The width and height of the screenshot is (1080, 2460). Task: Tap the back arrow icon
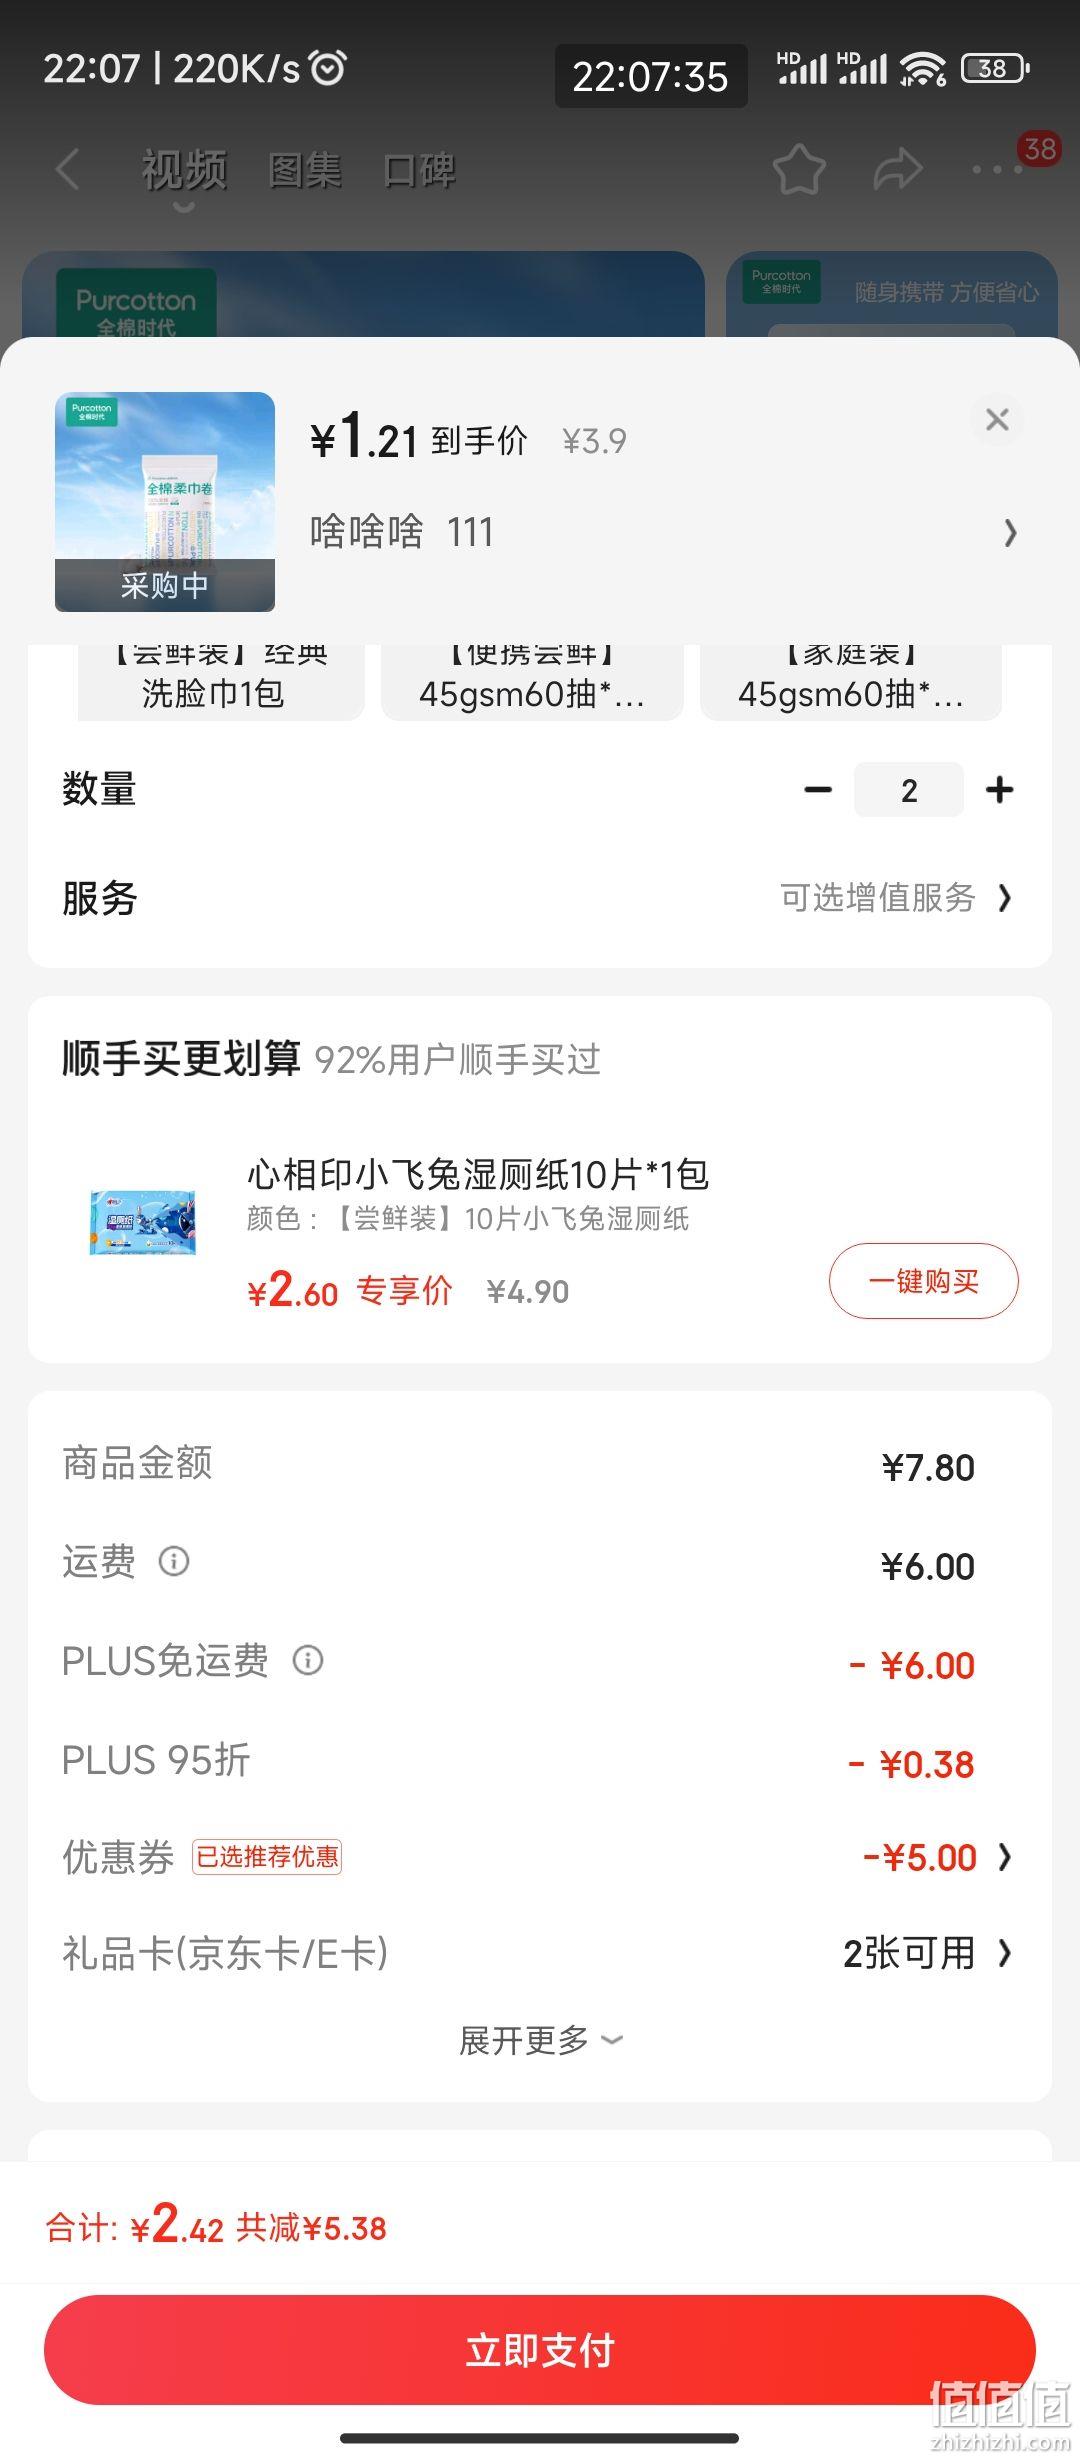coord(67,169)
